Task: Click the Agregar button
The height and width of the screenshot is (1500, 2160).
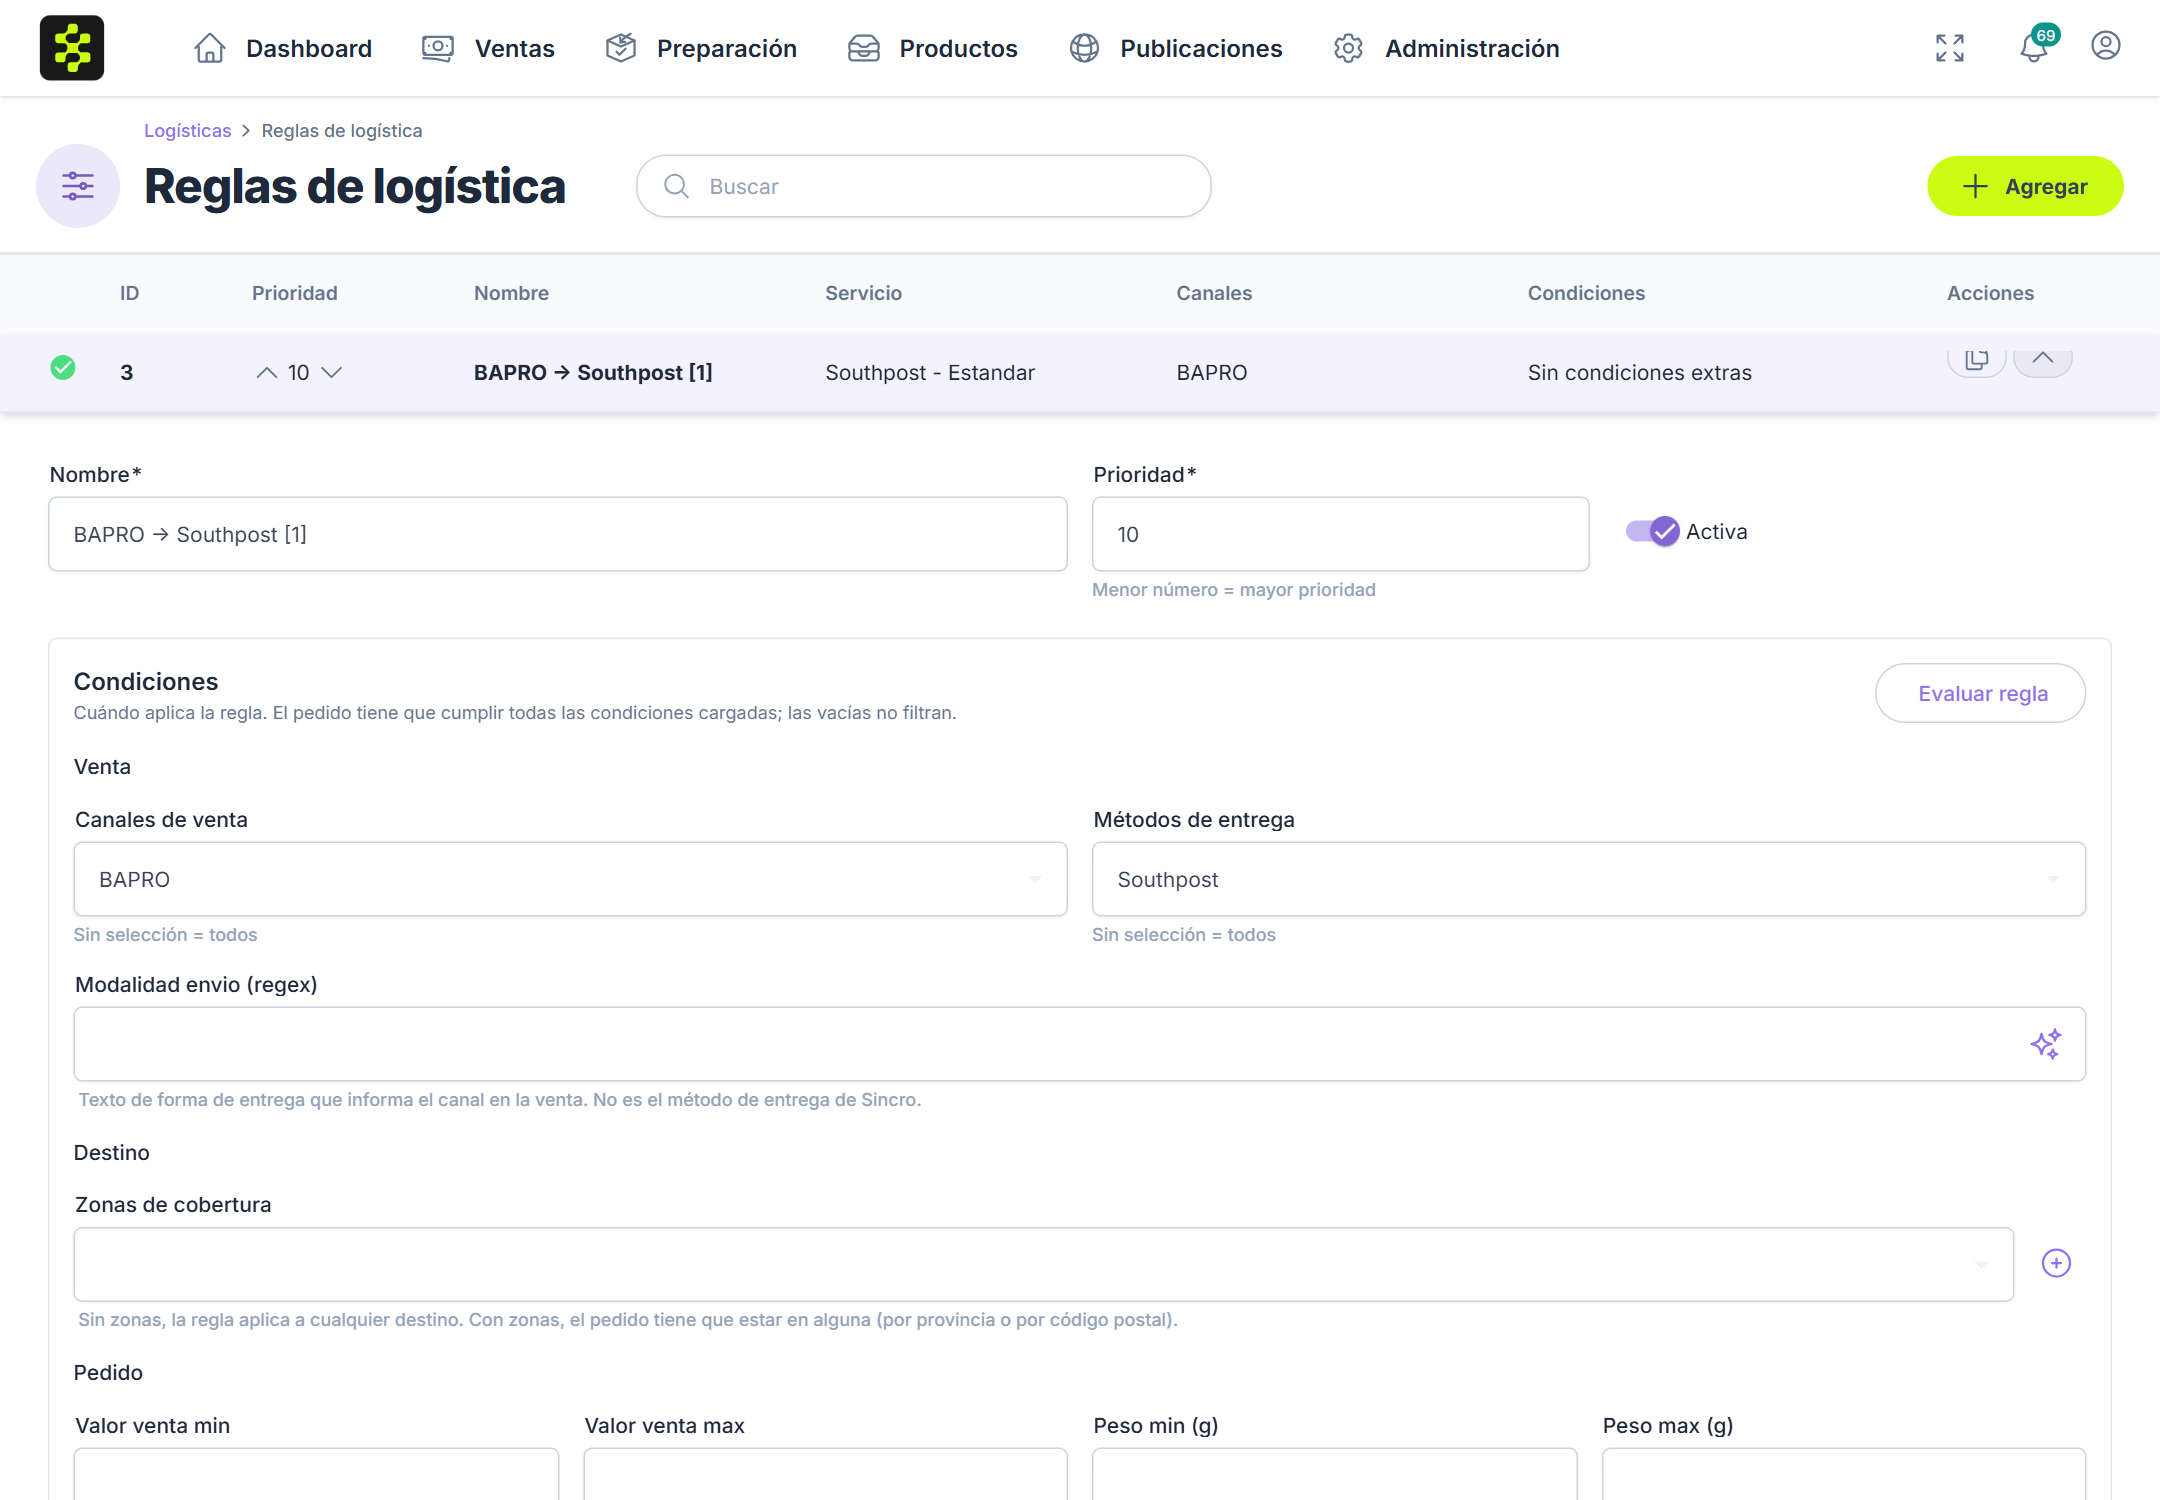Action: click(2025, 186)
